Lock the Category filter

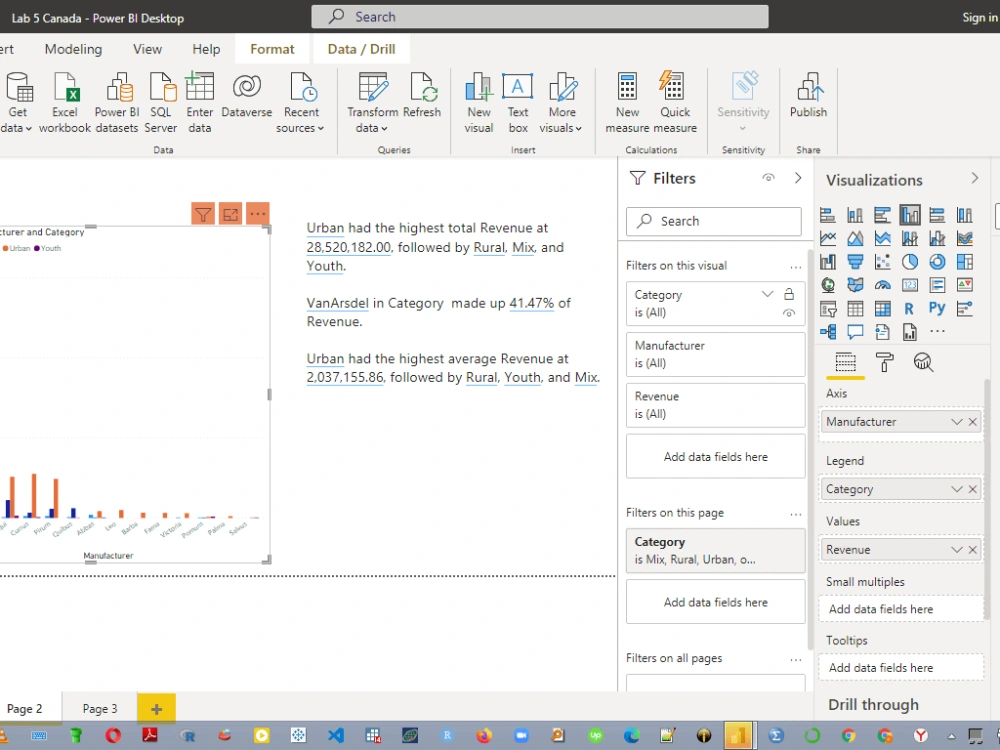coord(789,294)
